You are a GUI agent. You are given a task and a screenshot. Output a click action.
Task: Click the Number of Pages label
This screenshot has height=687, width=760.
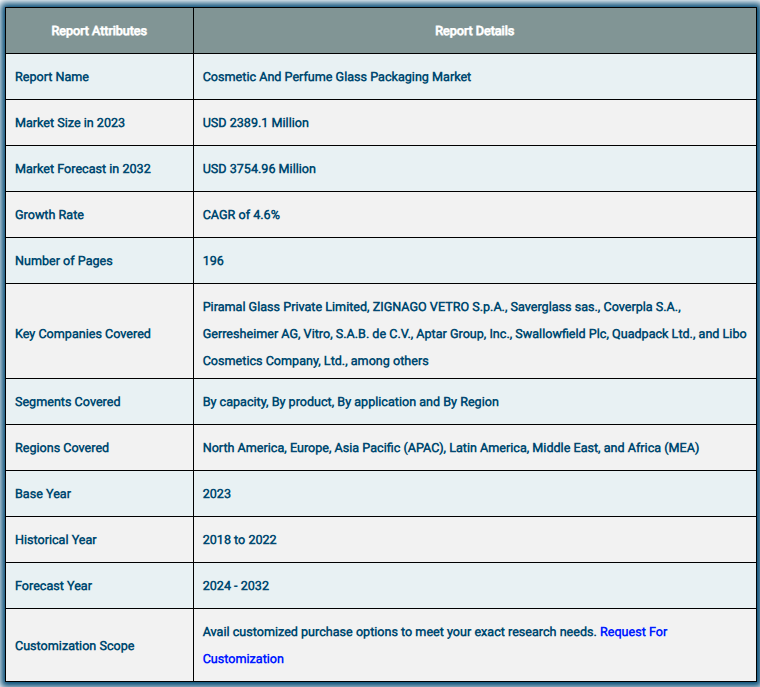pos(63,261)
